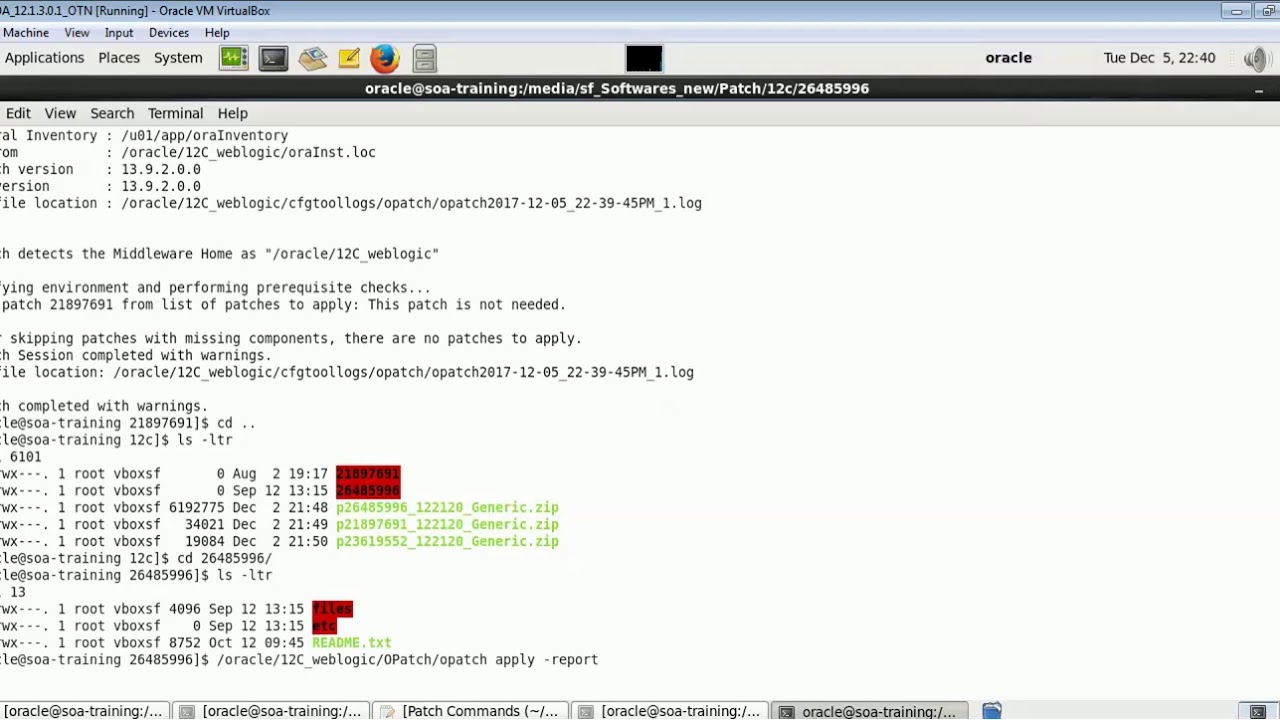Open the VirtualBox View menu
This screenshot has height=720, width=1280.
[77, 33]
